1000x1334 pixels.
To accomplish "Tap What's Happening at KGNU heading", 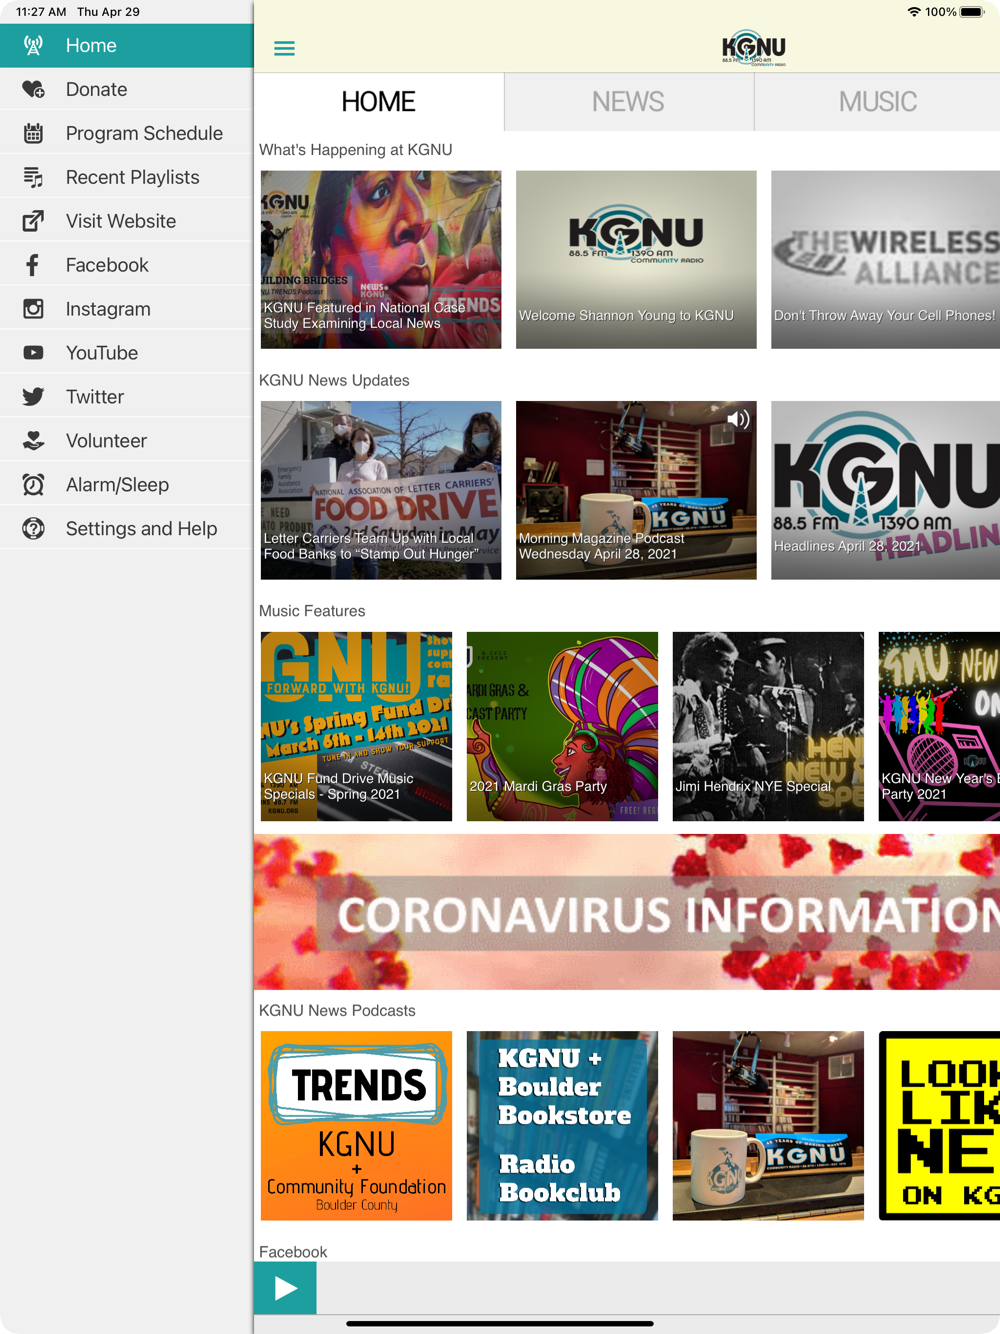I will [356, 150].
